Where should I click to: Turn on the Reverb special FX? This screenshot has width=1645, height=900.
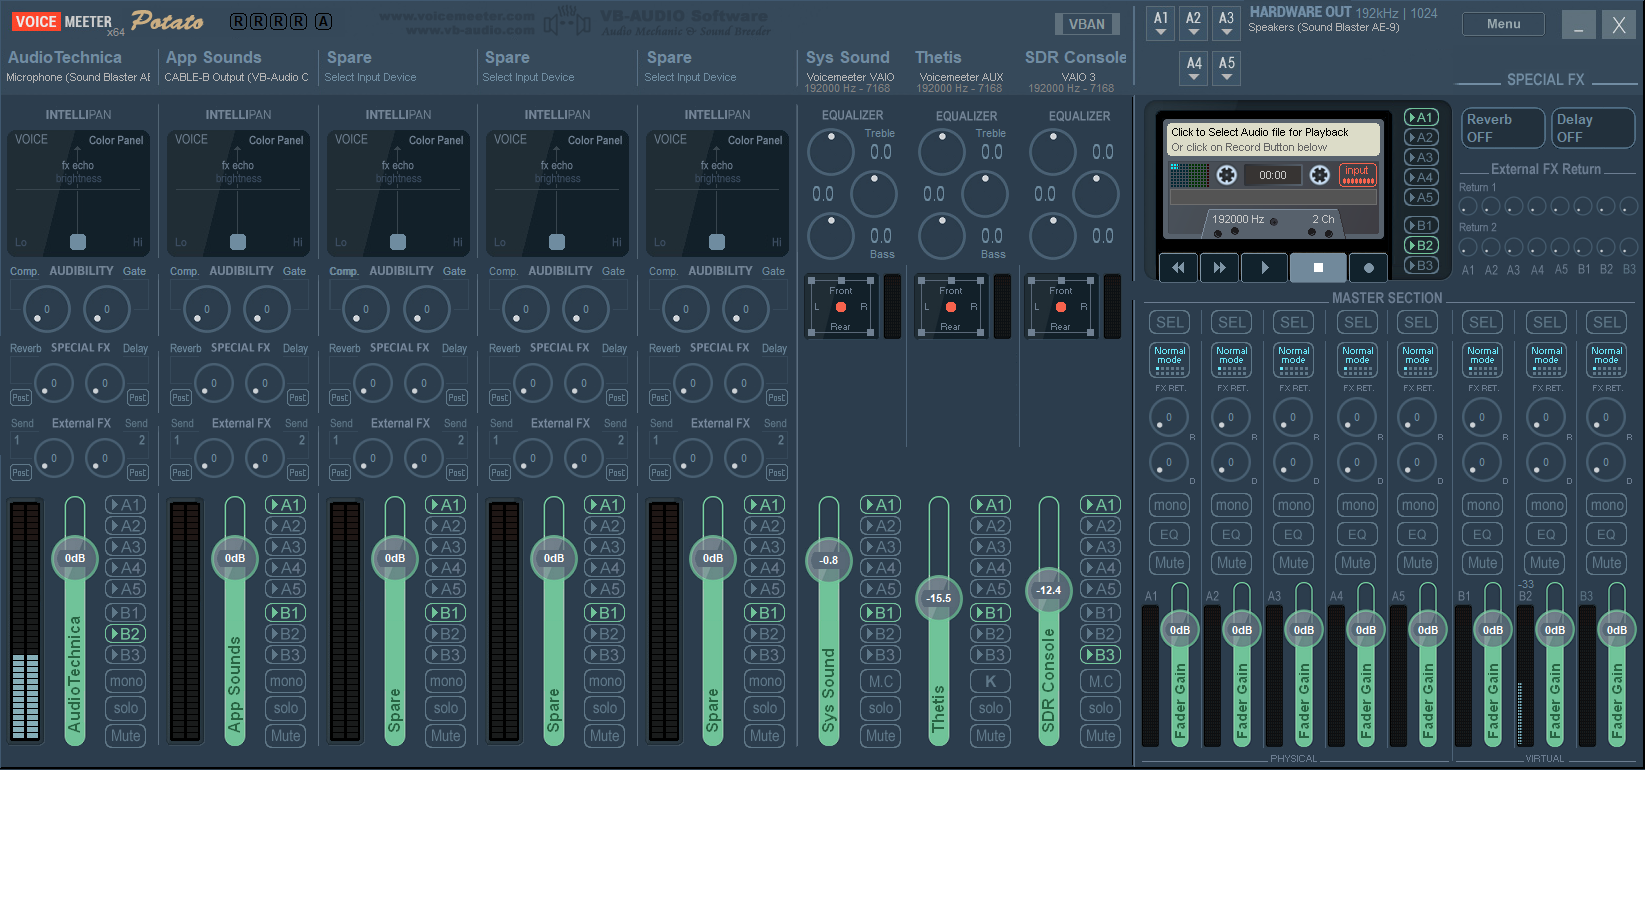(1502, 128)
